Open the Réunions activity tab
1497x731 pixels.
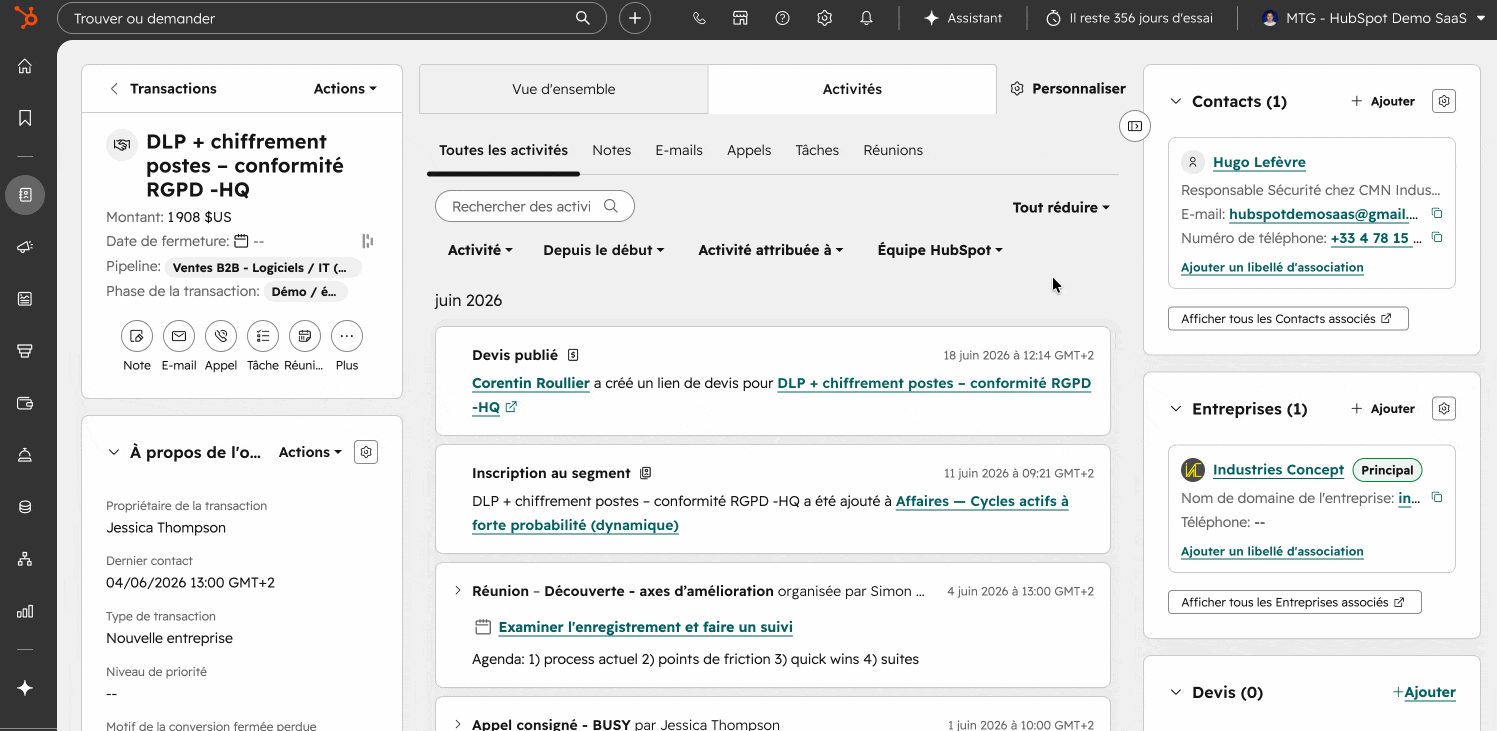point(893,150)
